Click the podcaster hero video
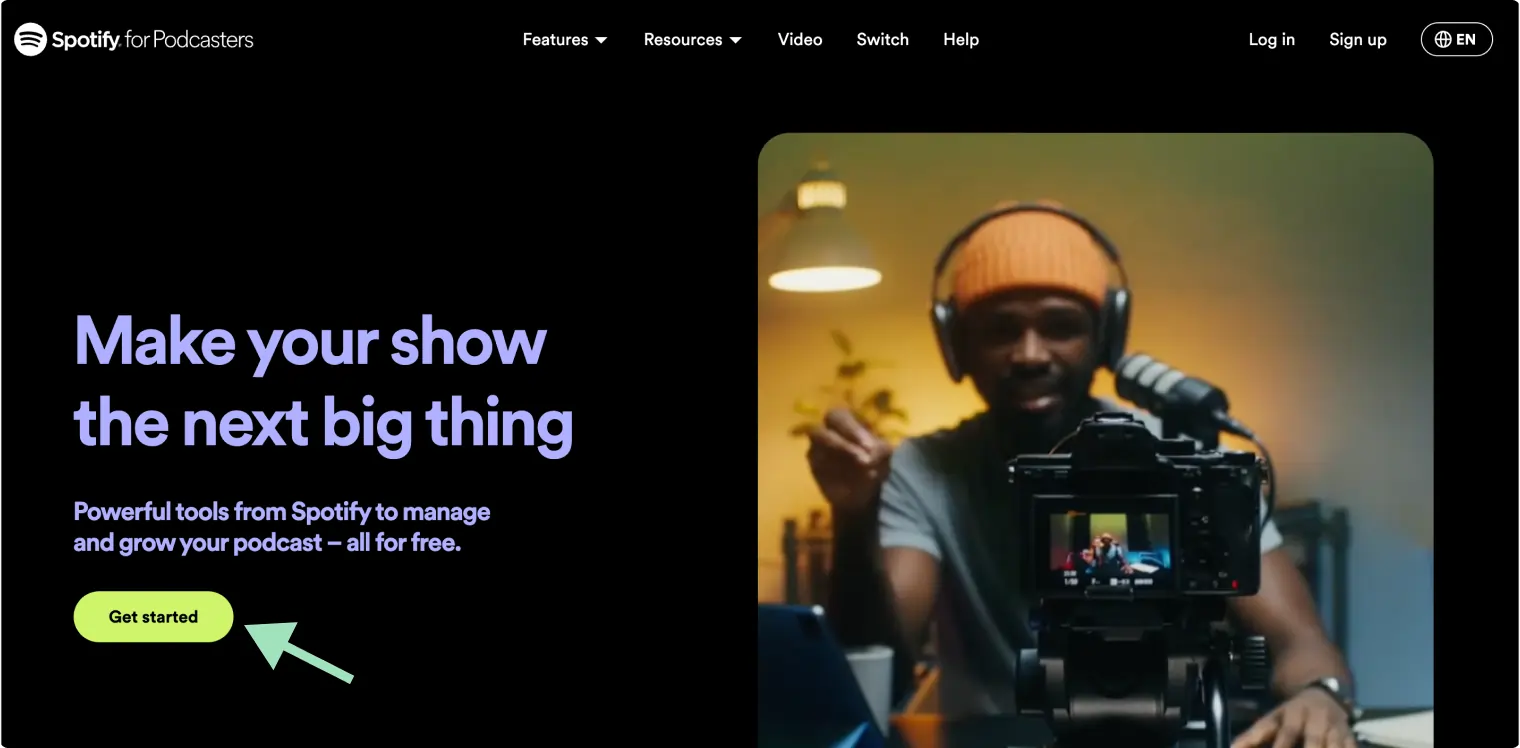This screenshot has height=748, width=1520. [1095, 440]
